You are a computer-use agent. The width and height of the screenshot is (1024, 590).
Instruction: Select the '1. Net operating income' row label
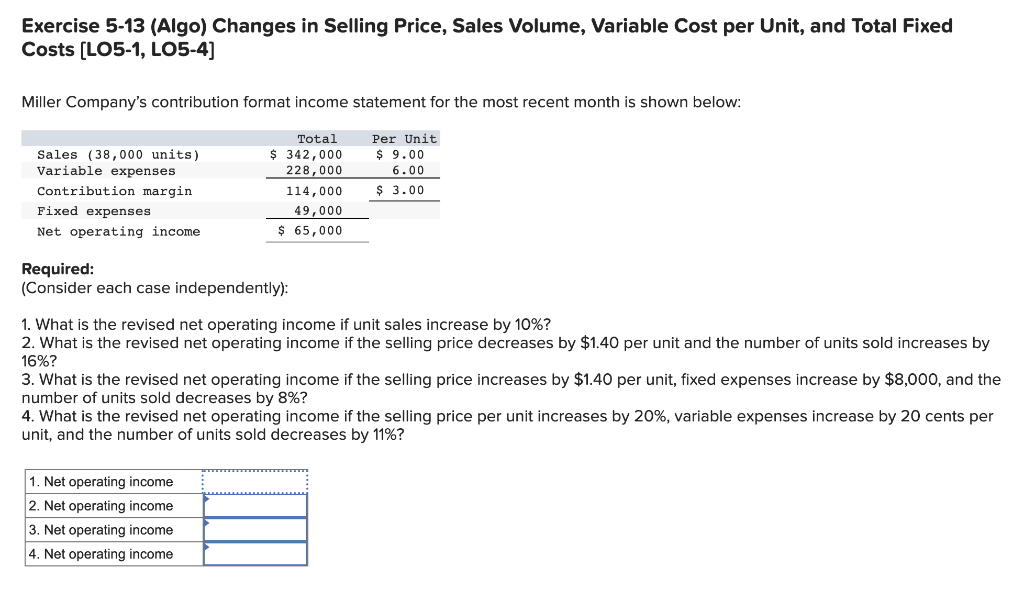click(105, 481)
